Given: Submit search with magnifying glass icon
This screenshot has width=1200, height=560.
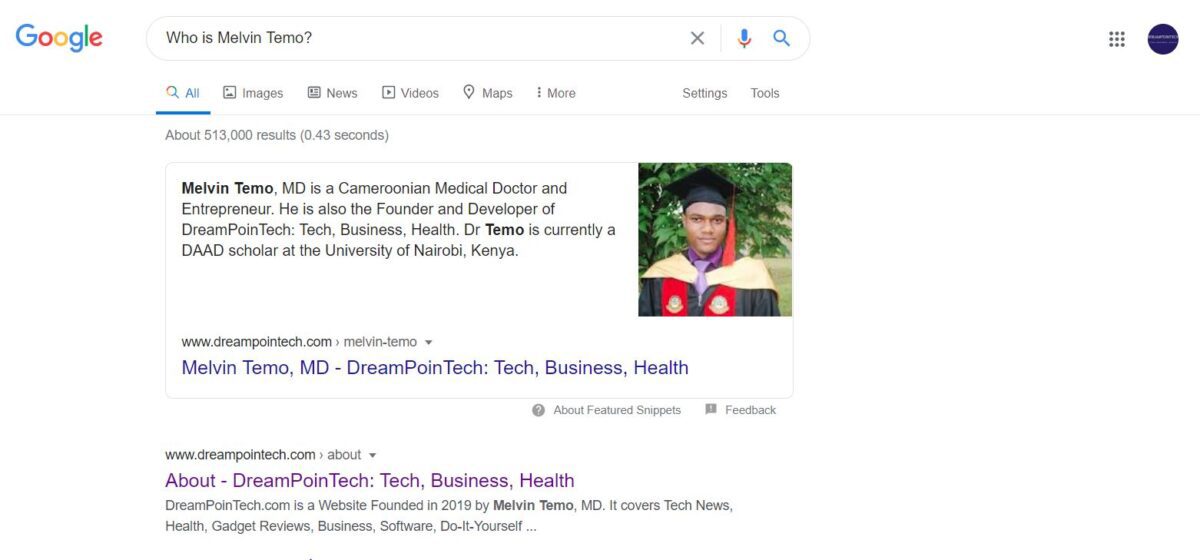Looking at the screenshot, I should (782, 38).
